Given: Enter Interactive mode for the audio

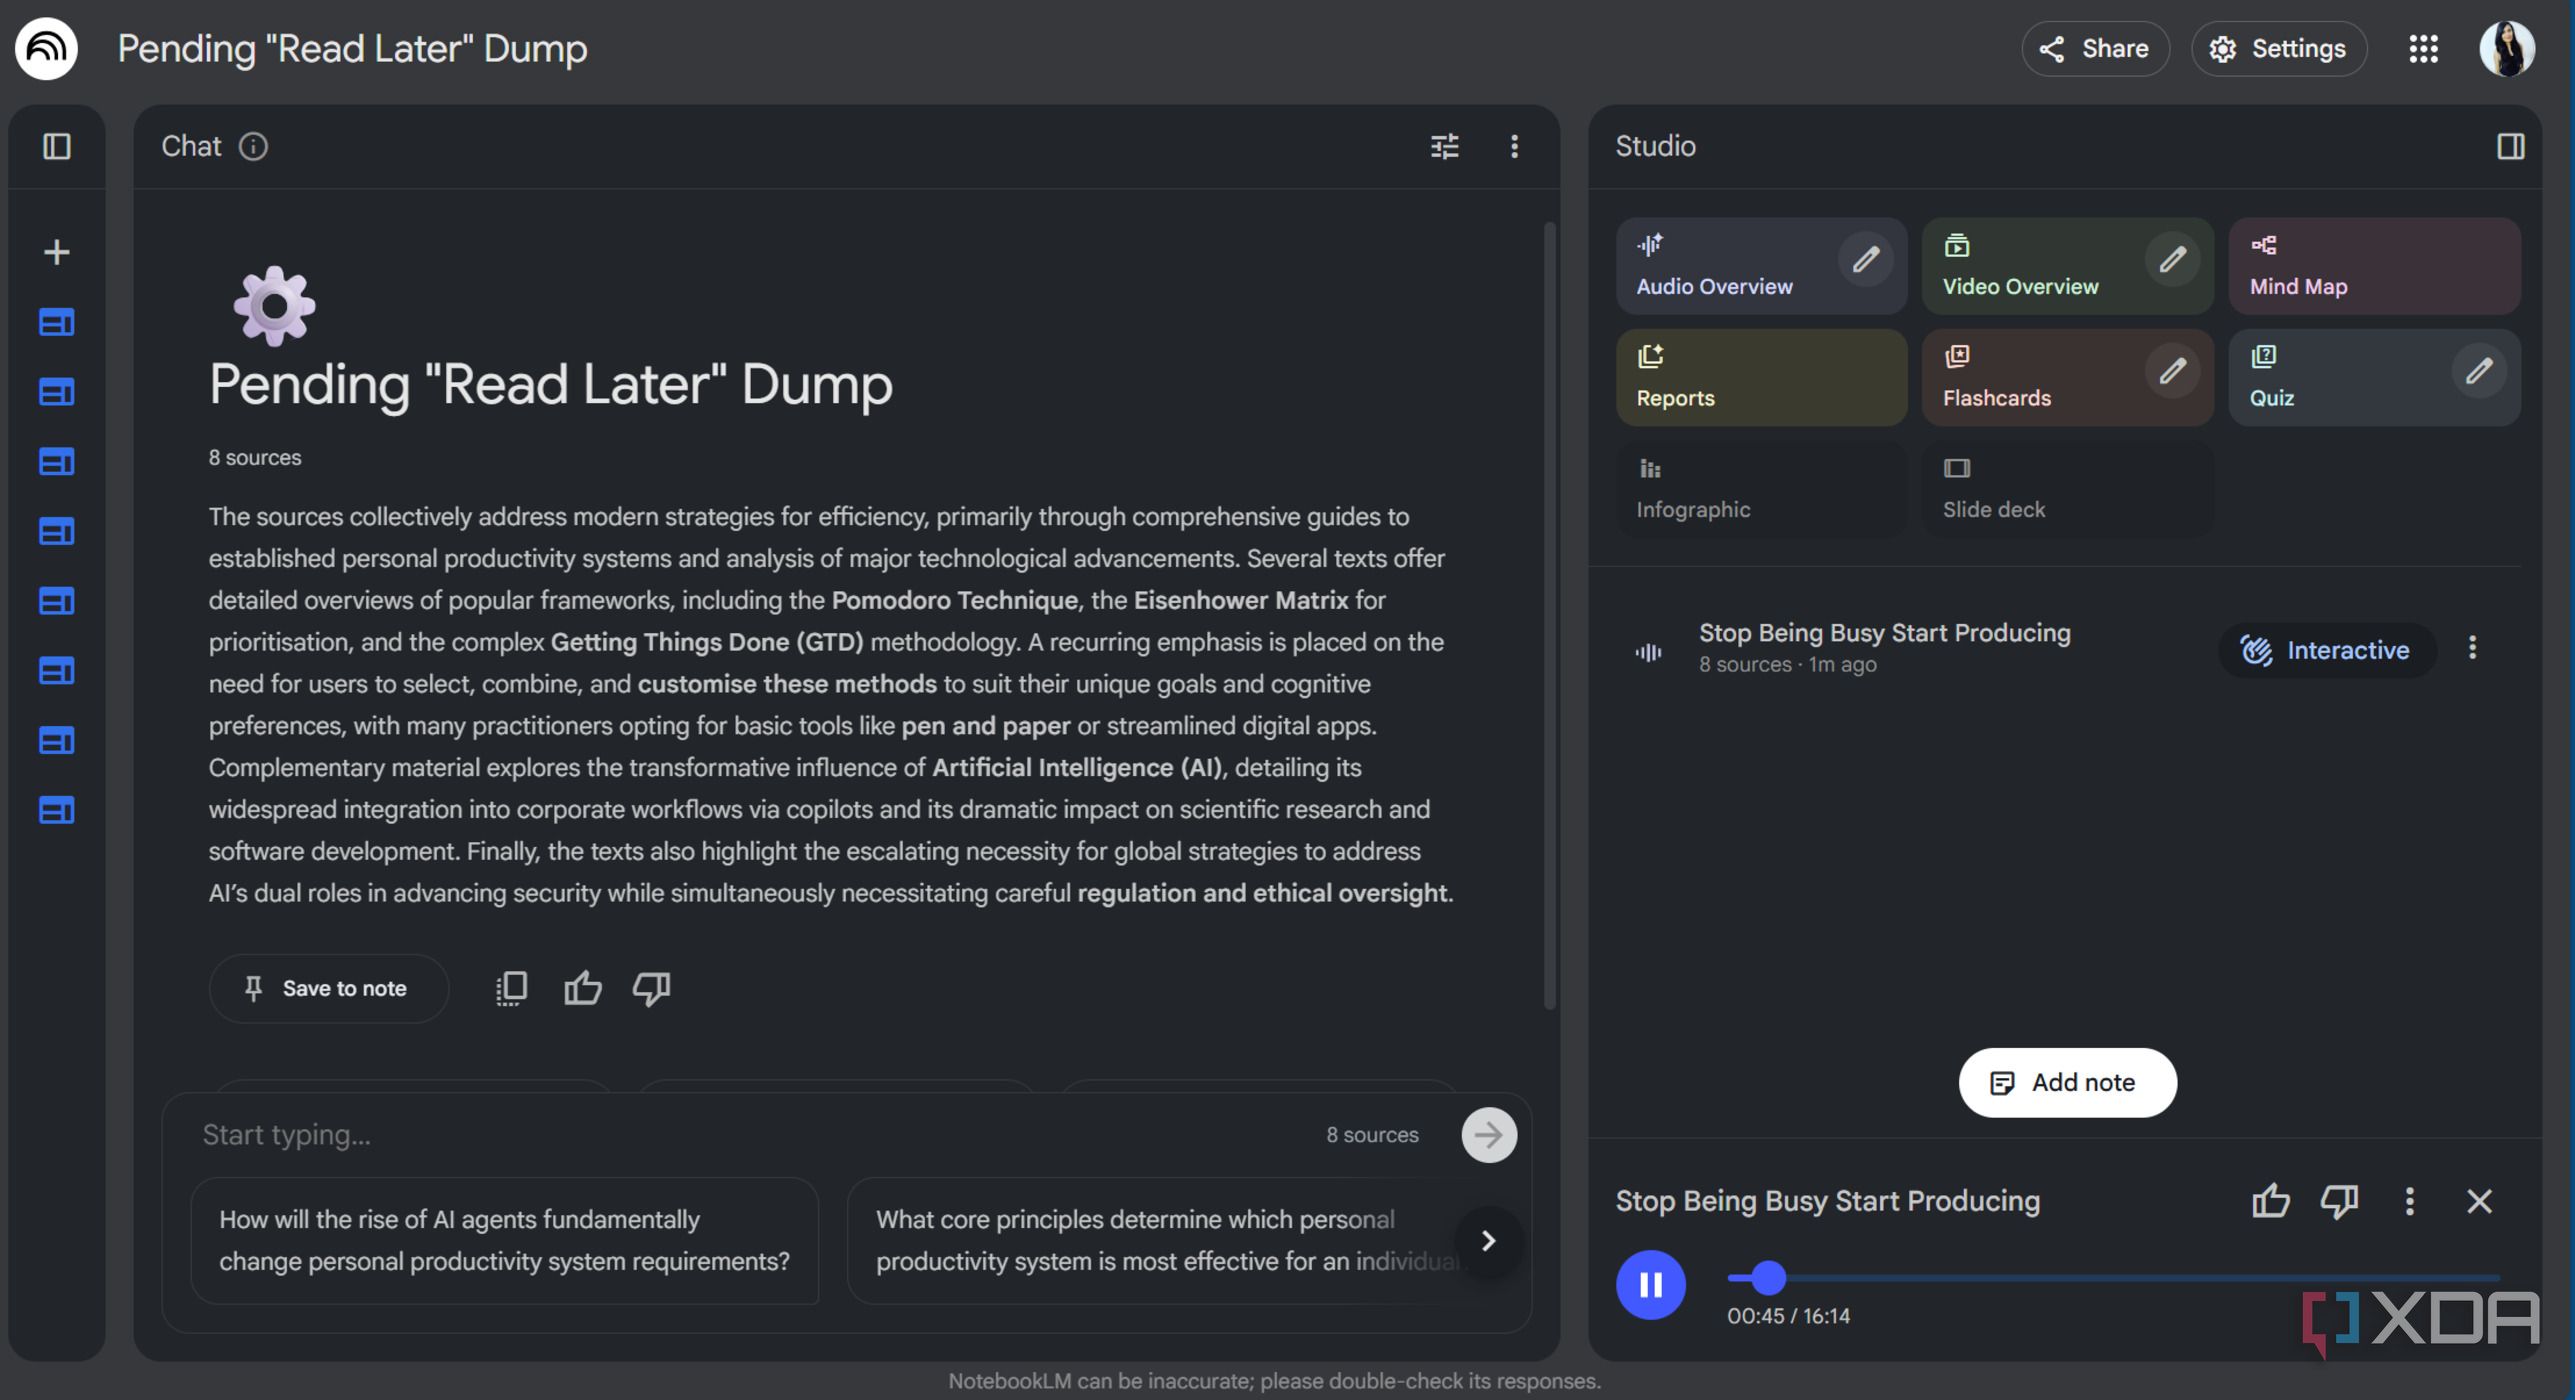Looking at the screenshot, I should pyautogui.click(x=2326, y=650).
